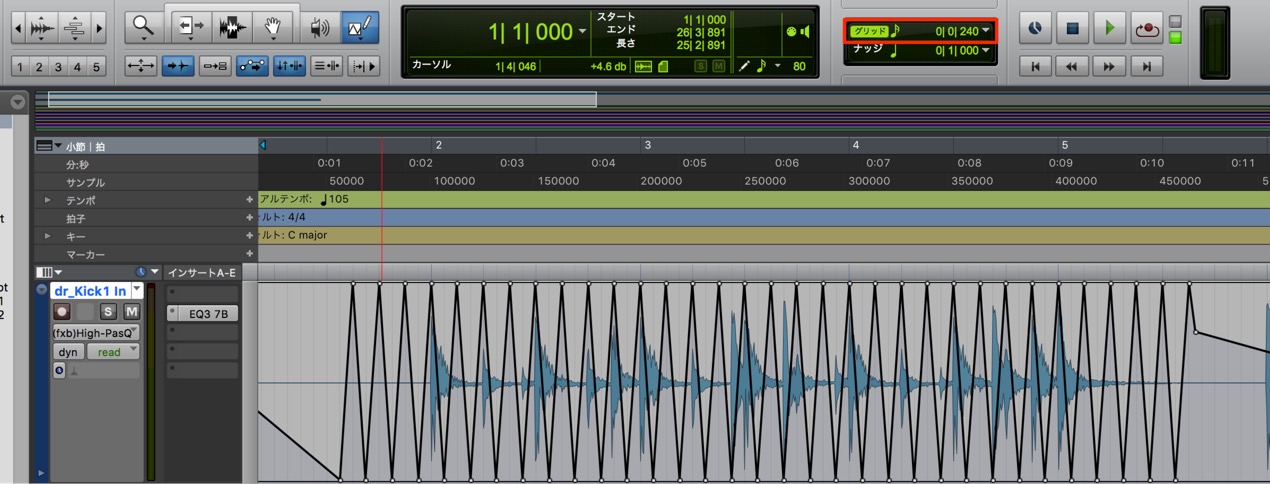Click the Online sync clock button
Screen dimensions: 1270x484
pos(1034,29)
